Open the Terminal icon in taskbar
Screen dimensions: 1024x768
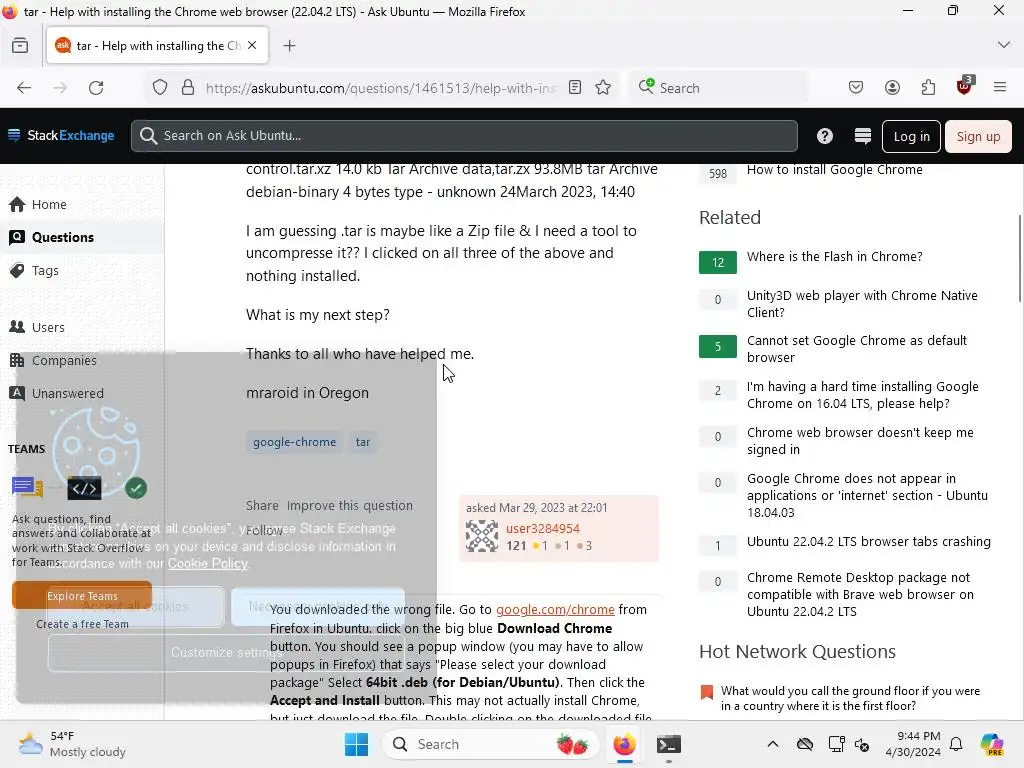[x=669, y=744]
